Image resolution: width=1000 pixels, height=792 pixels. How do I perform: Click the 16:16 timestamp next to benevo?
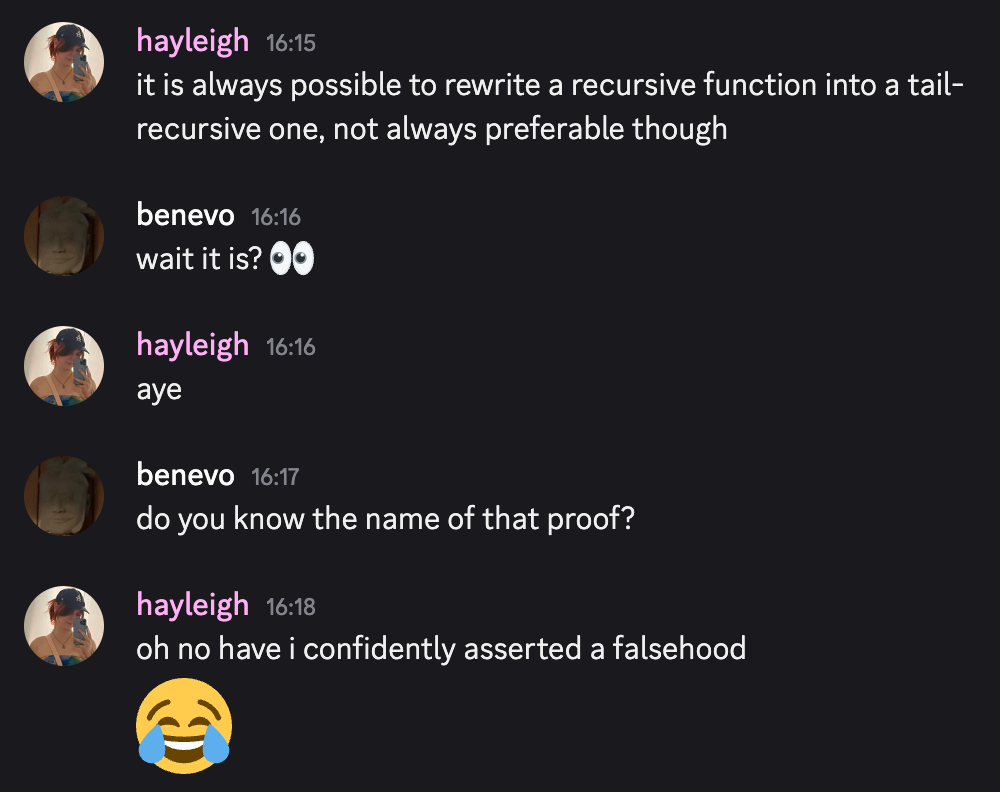click(x=276, y=217)
